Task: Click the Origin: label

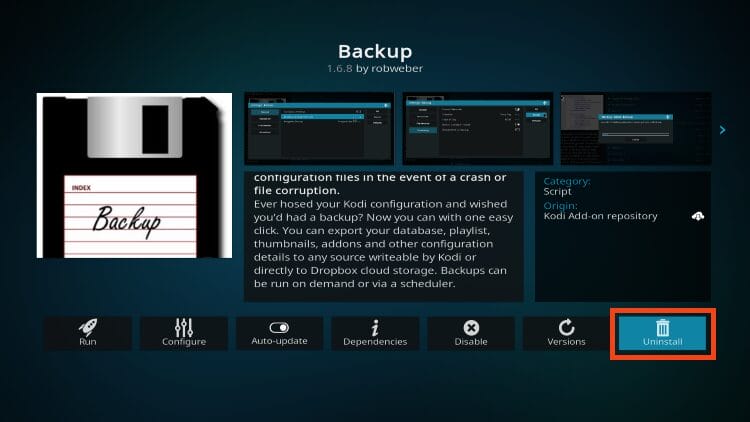Action: coord(560,206)
